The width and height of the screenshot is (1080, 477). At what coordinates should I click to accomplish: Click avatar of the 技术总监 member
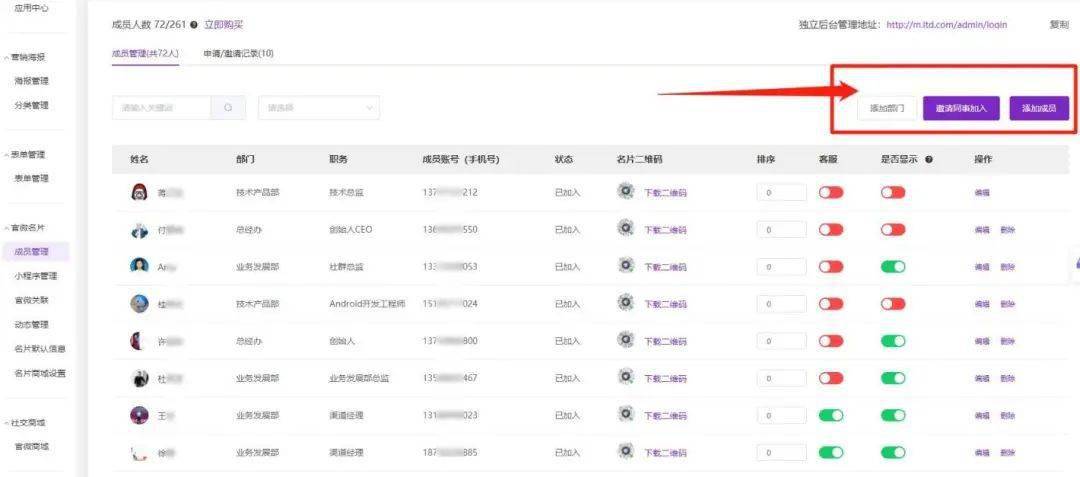(139, 192)
